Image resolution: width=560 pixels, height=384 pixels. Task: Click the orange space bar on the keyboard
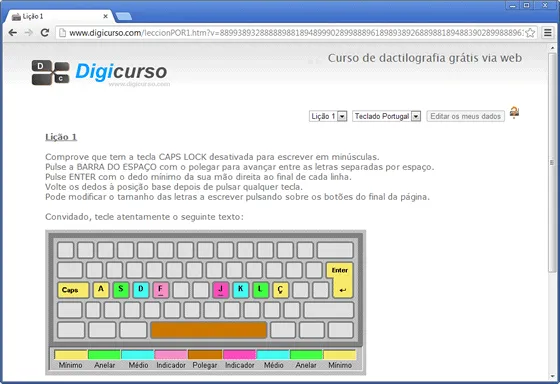click(209, 330)
